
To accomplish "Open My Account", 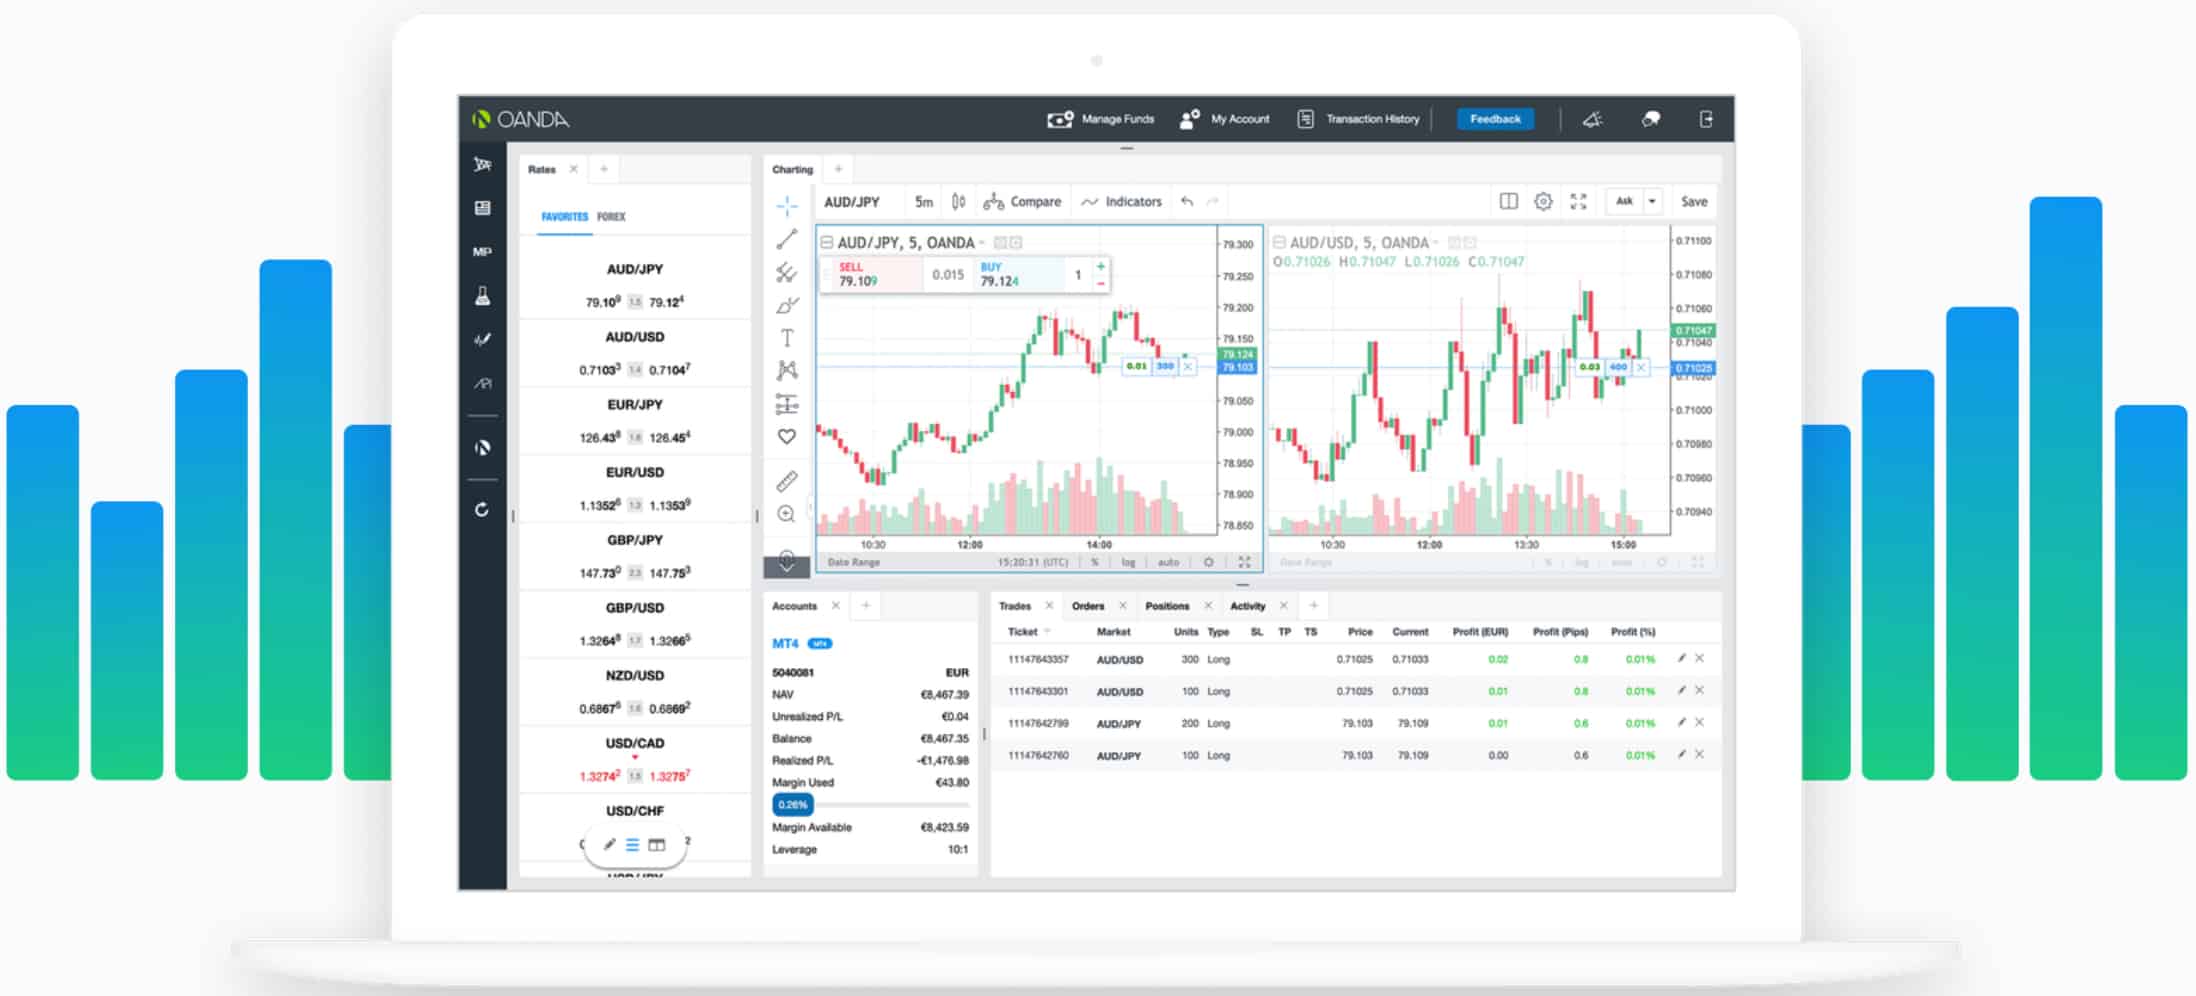I will pyautogui.click(x=1224, y=119).
